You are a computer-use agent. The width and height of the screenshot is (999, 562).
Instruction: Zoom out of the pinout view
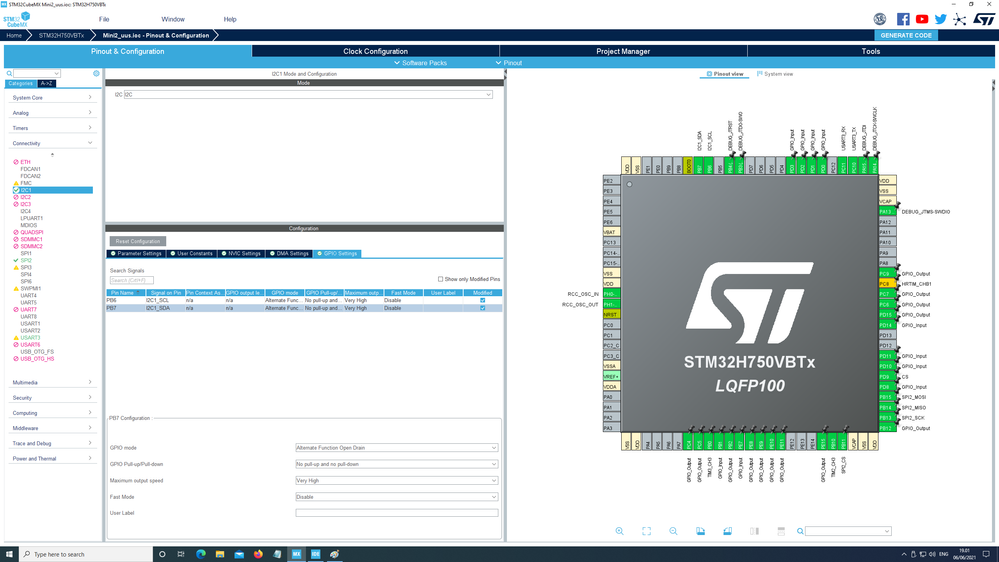[x=673, y=531]
